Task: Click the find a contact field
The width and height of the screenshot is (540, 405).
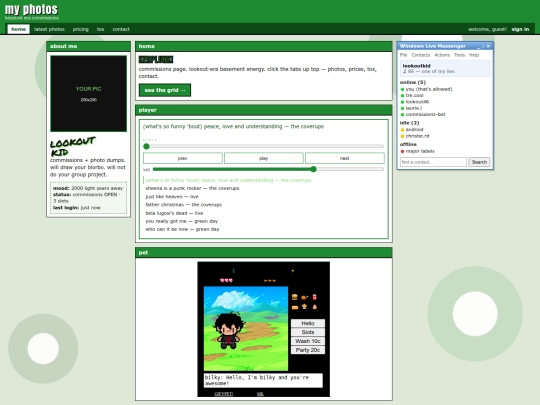Action: pyautogui.click(x=433, y=162)
